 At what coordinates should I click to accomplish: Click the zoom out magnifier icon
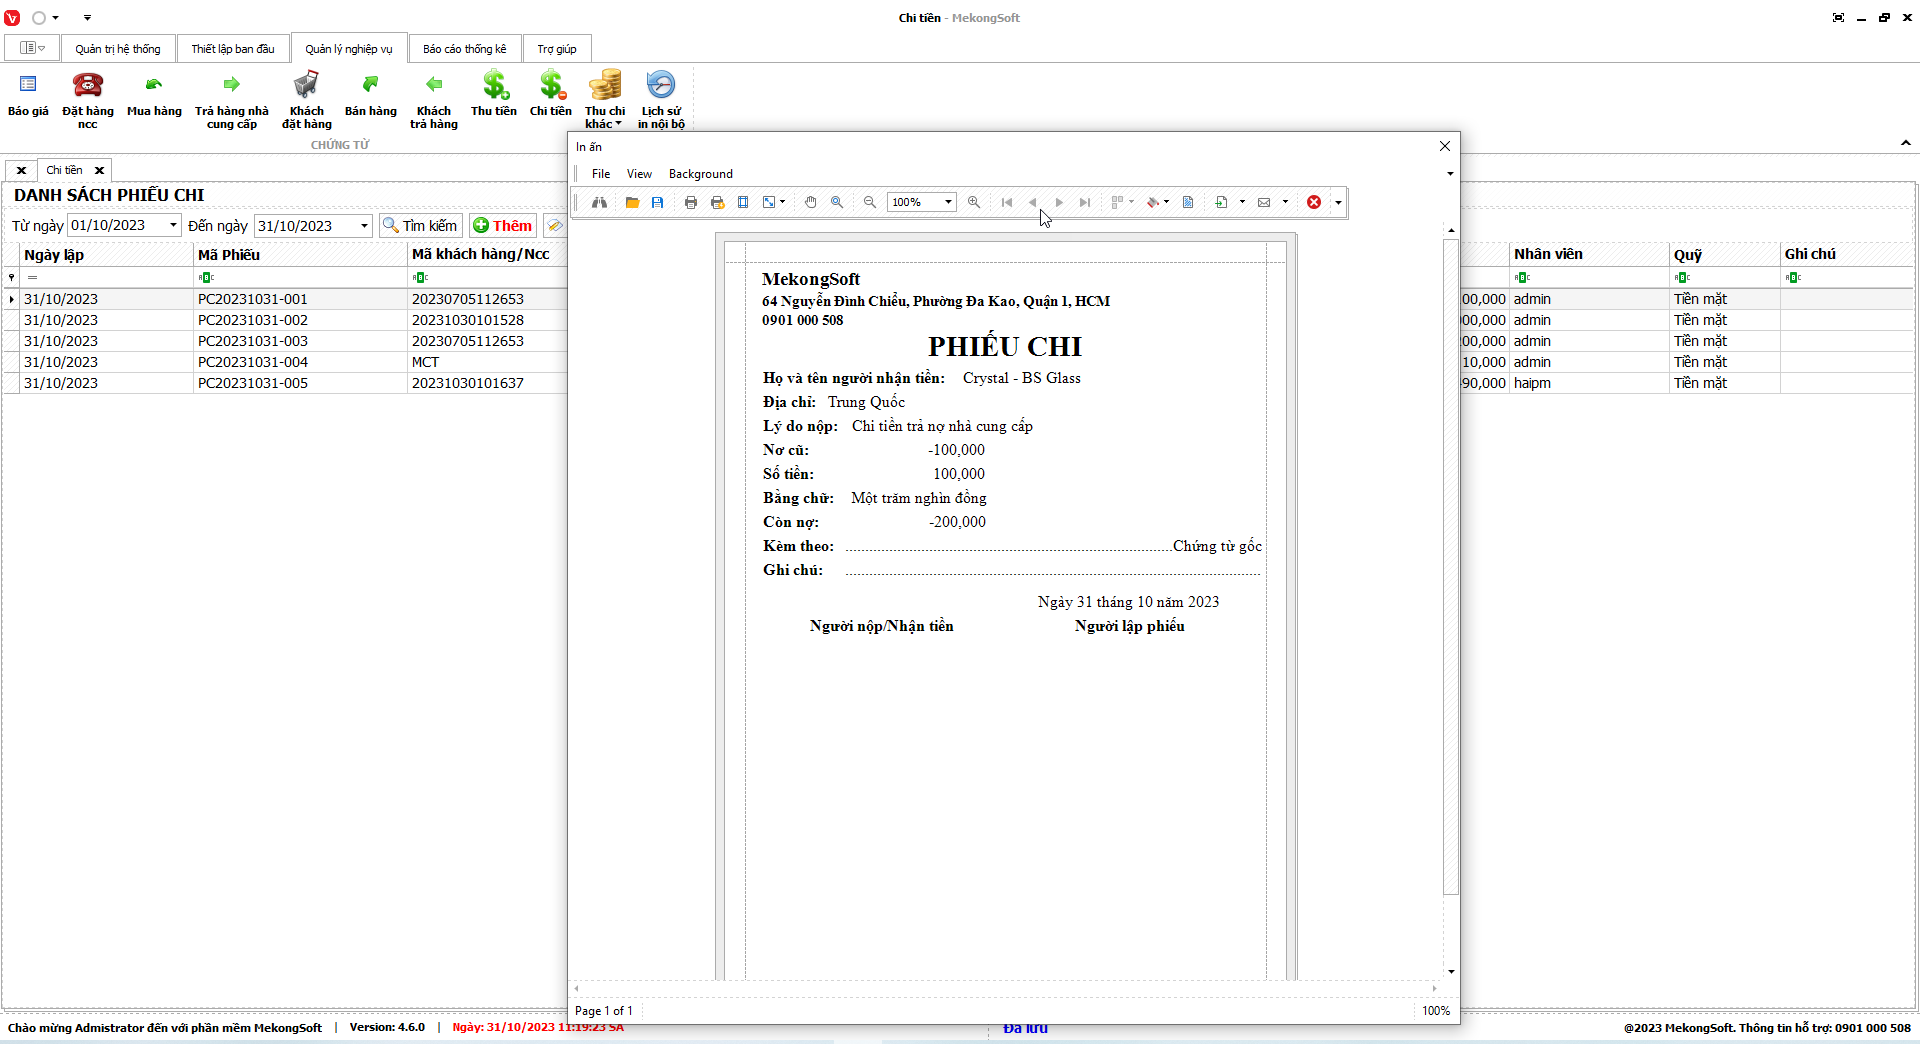(x=870, y=202)
